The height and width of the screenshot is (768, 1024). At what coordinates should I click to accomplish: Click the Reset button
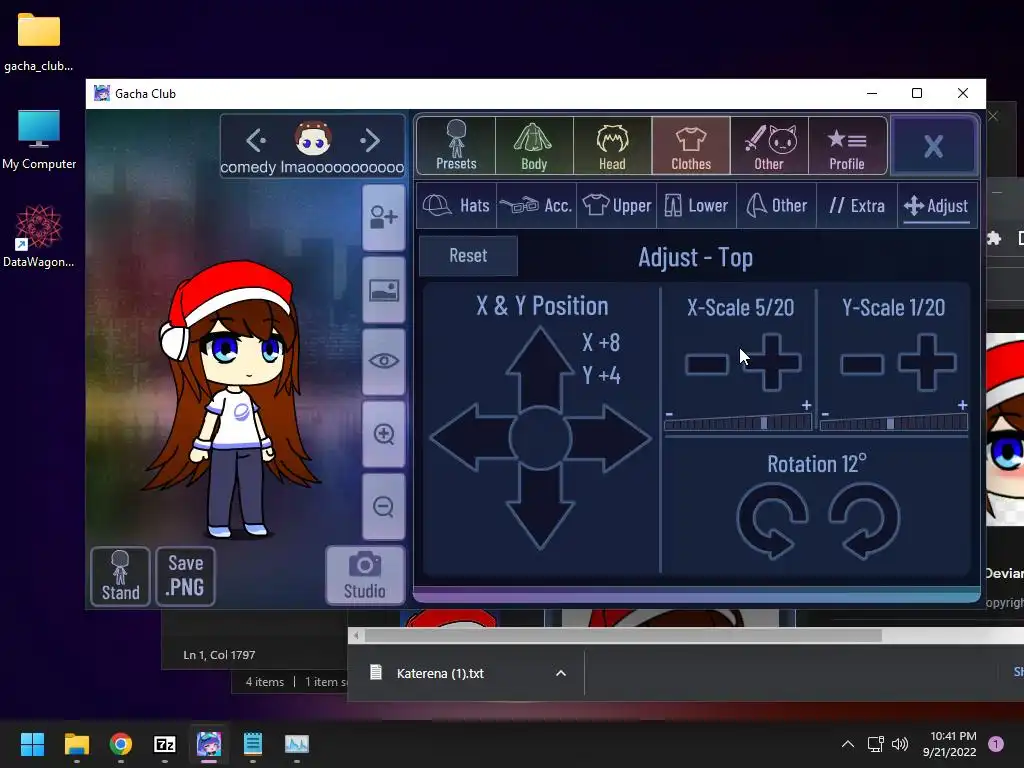coord(468,255)
